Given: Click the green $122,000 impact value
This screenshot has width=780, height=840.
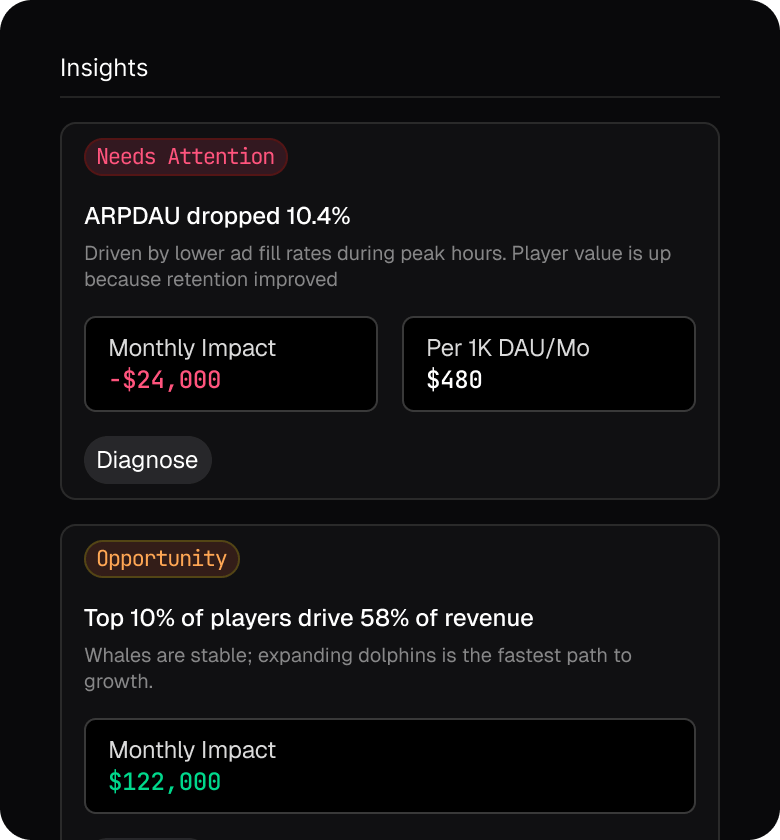Looking at the screenshot, I should pos(164,782).
